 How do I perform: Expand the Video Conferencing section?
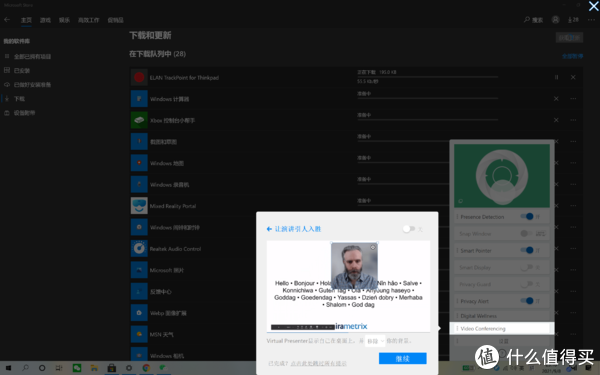click(x=502, y=328)
